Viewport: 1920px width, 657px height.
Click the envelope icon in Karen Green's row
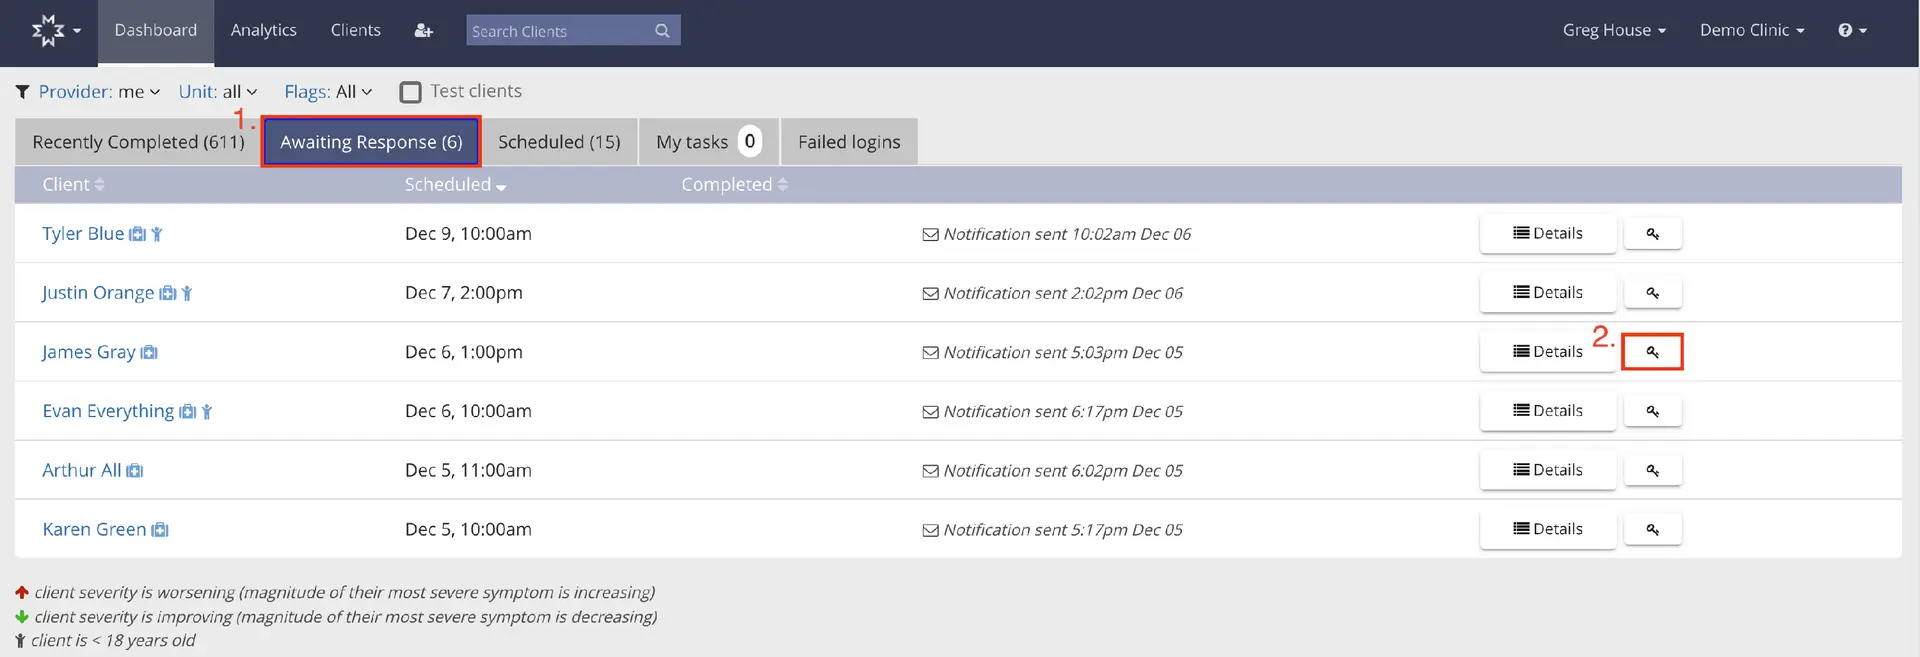tap(930, 530)
